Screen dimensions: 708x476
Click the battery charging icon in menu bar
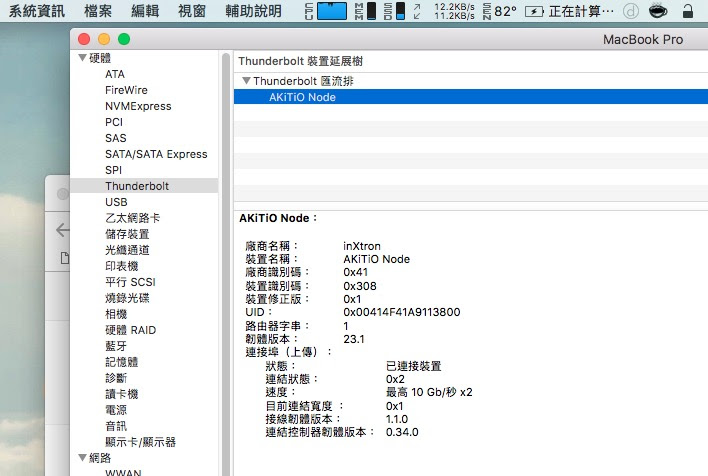[534, 11]
